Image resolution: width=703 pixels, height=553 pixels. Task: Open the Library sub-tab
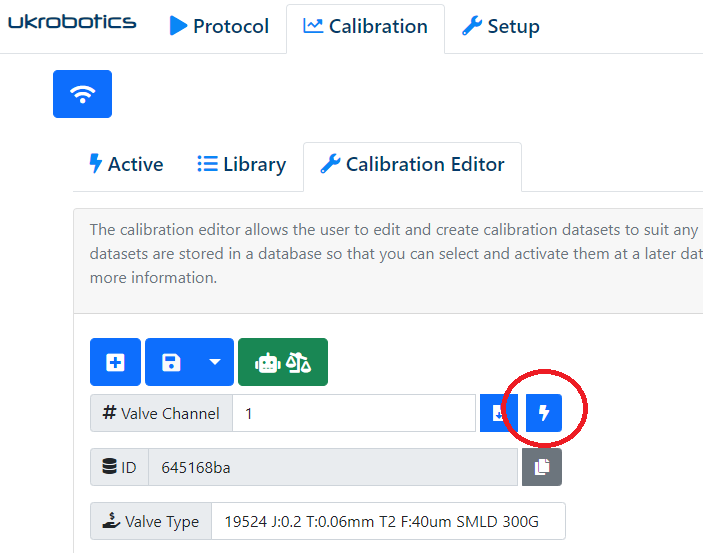click(241, 165)
